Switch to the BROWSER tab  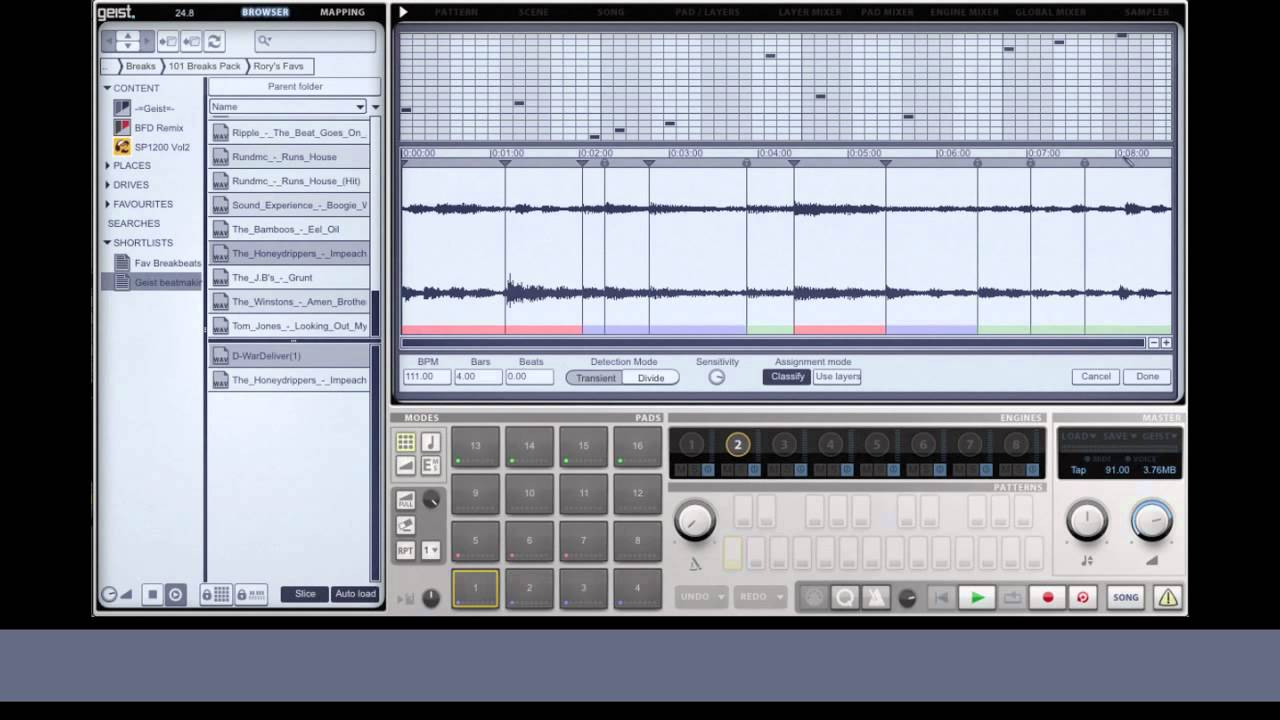click(x=265, y=12)
